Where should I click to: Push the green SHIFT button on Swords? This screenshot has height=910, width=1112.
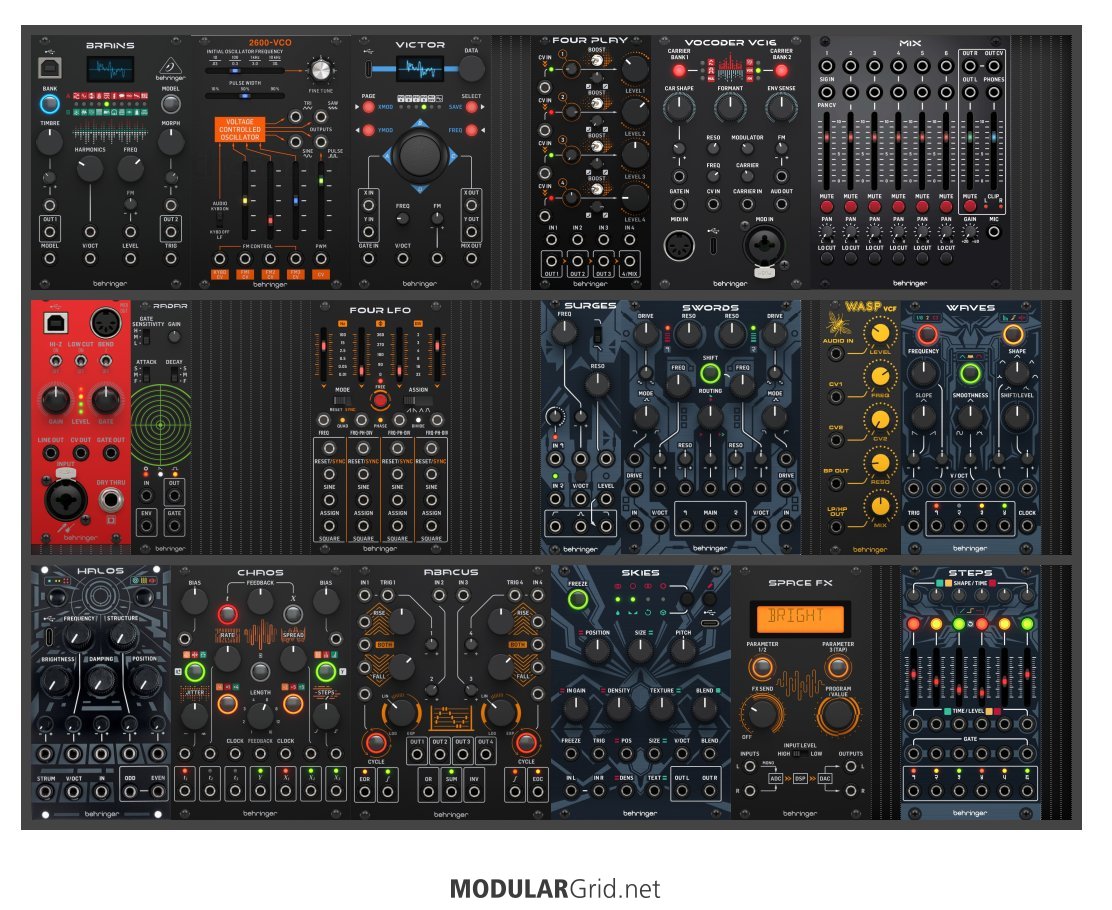pyautogui.click(x=710, y=373)
